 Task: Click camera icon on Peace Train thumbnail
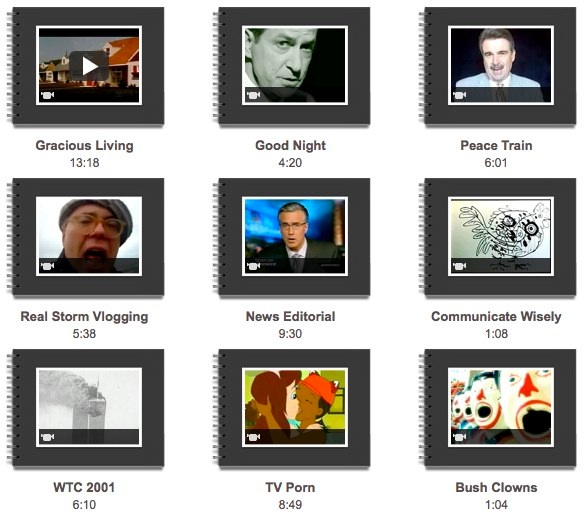click(459, 95)
